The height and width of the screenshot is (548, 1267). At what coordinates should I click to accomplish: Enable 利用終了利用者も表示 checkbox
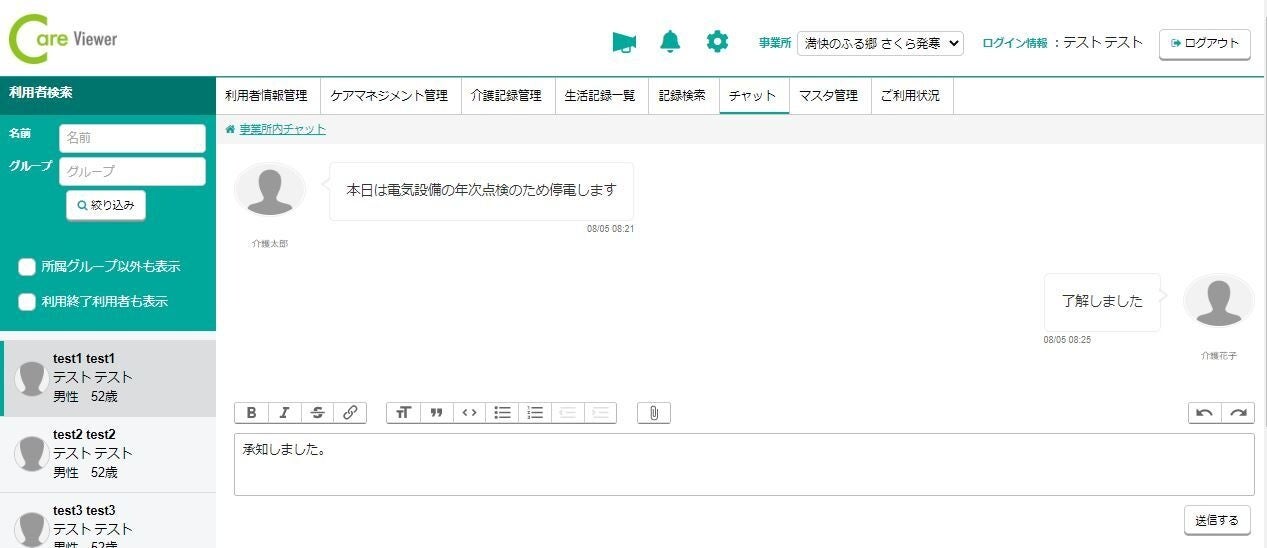coord(28,301)
